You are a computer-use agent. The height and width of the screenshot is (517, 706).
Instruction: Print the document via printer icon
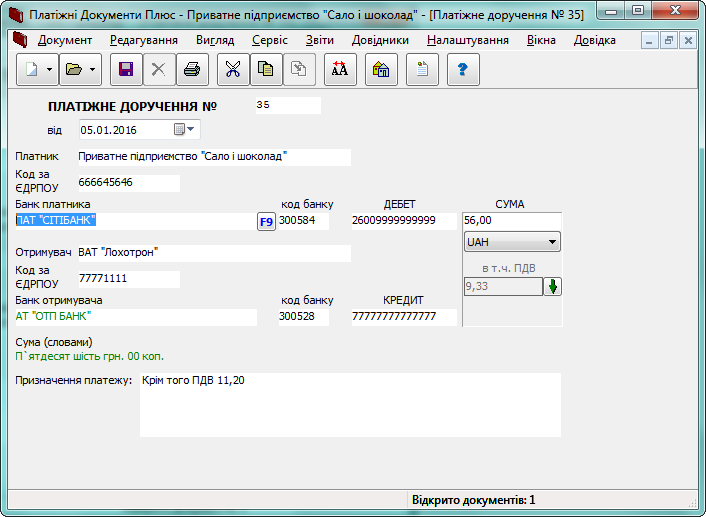[x=192, y=69]
